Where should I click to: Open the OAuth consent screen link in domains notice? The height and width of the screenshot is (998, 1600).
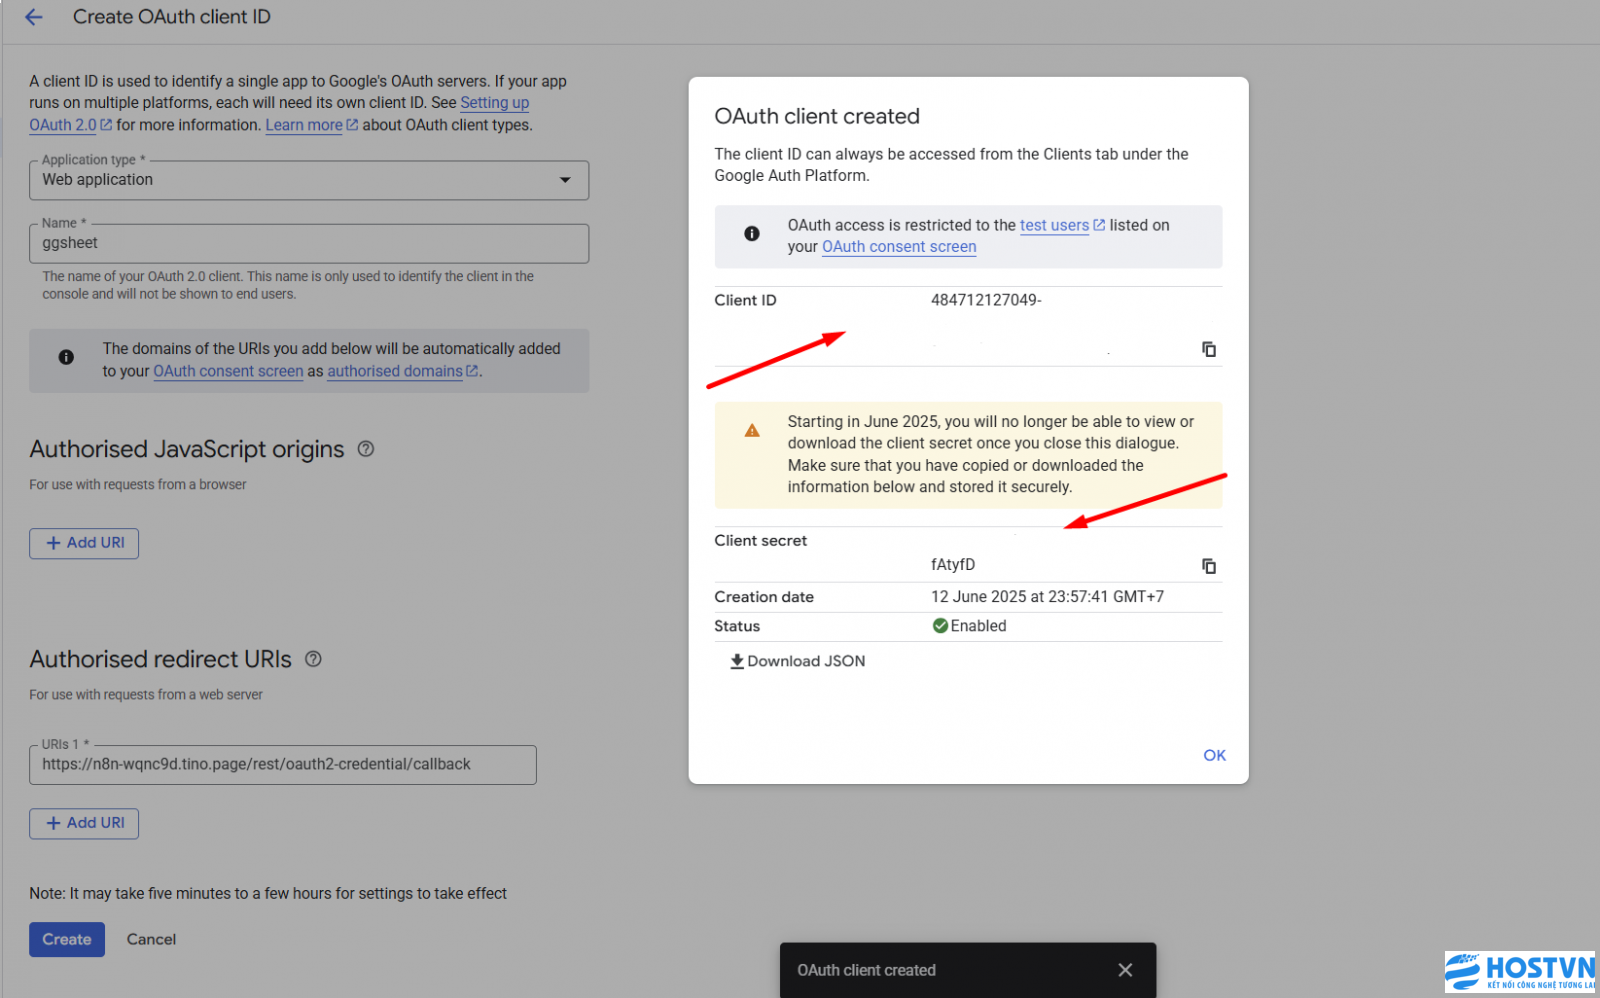tap(228, 371)
